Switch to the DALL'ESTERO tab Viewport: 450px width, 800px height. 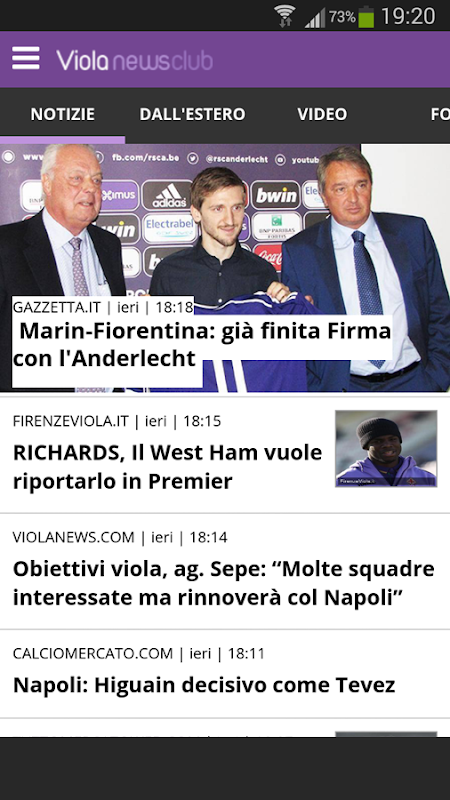pos(192,114)
